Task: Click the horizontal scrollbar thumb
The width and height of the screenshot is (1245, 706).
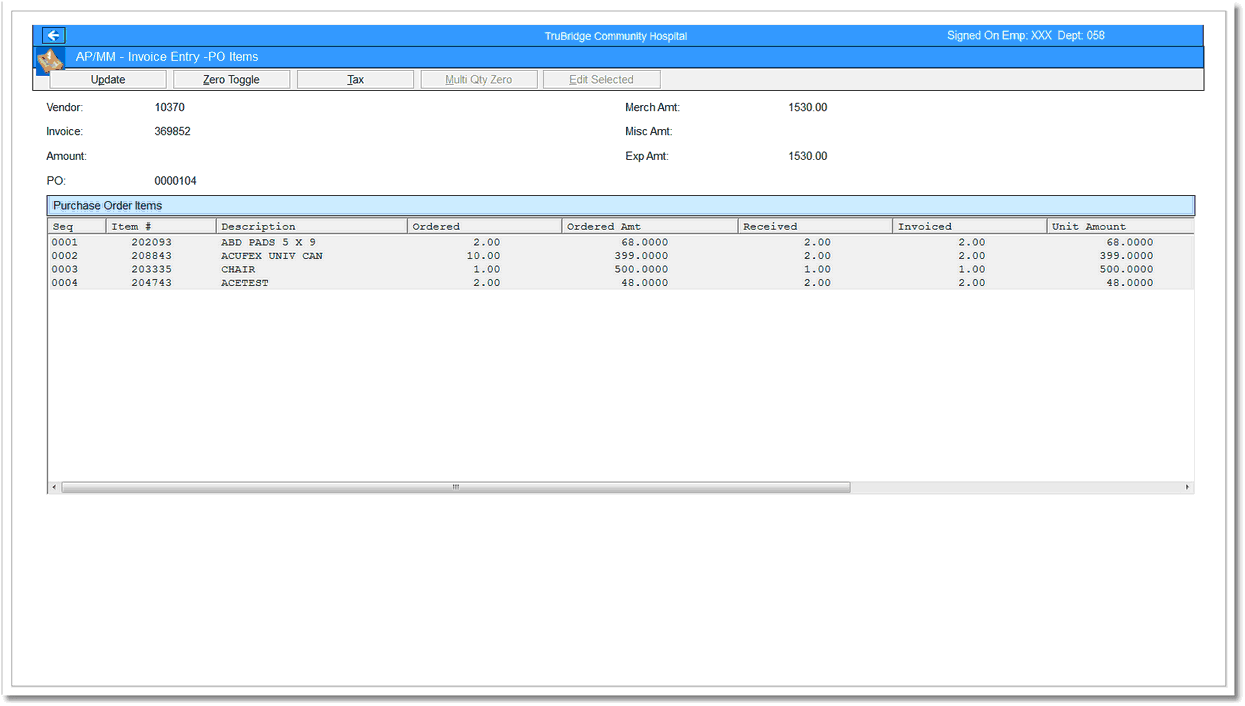Action: click(x=456, y=487)
